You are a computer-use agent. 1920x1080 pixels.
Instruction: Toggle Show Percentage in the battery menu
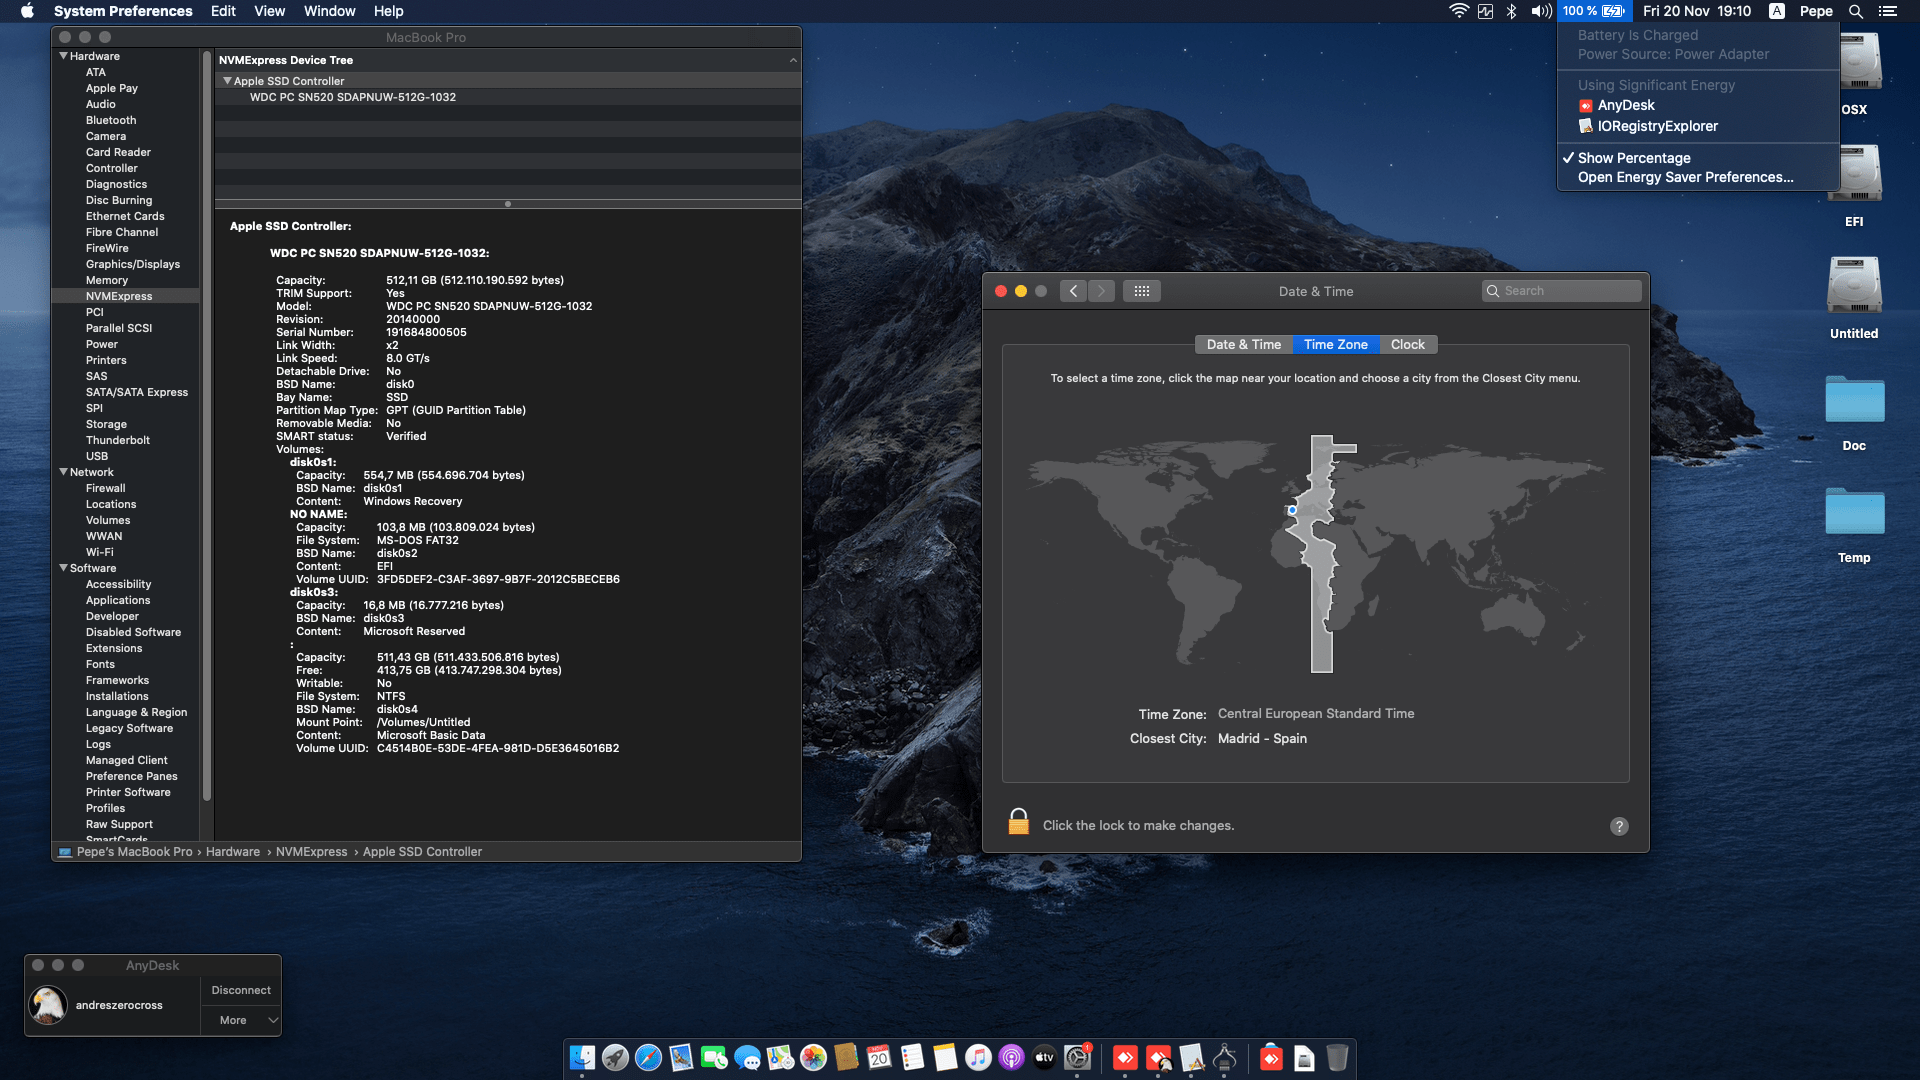1632,157
